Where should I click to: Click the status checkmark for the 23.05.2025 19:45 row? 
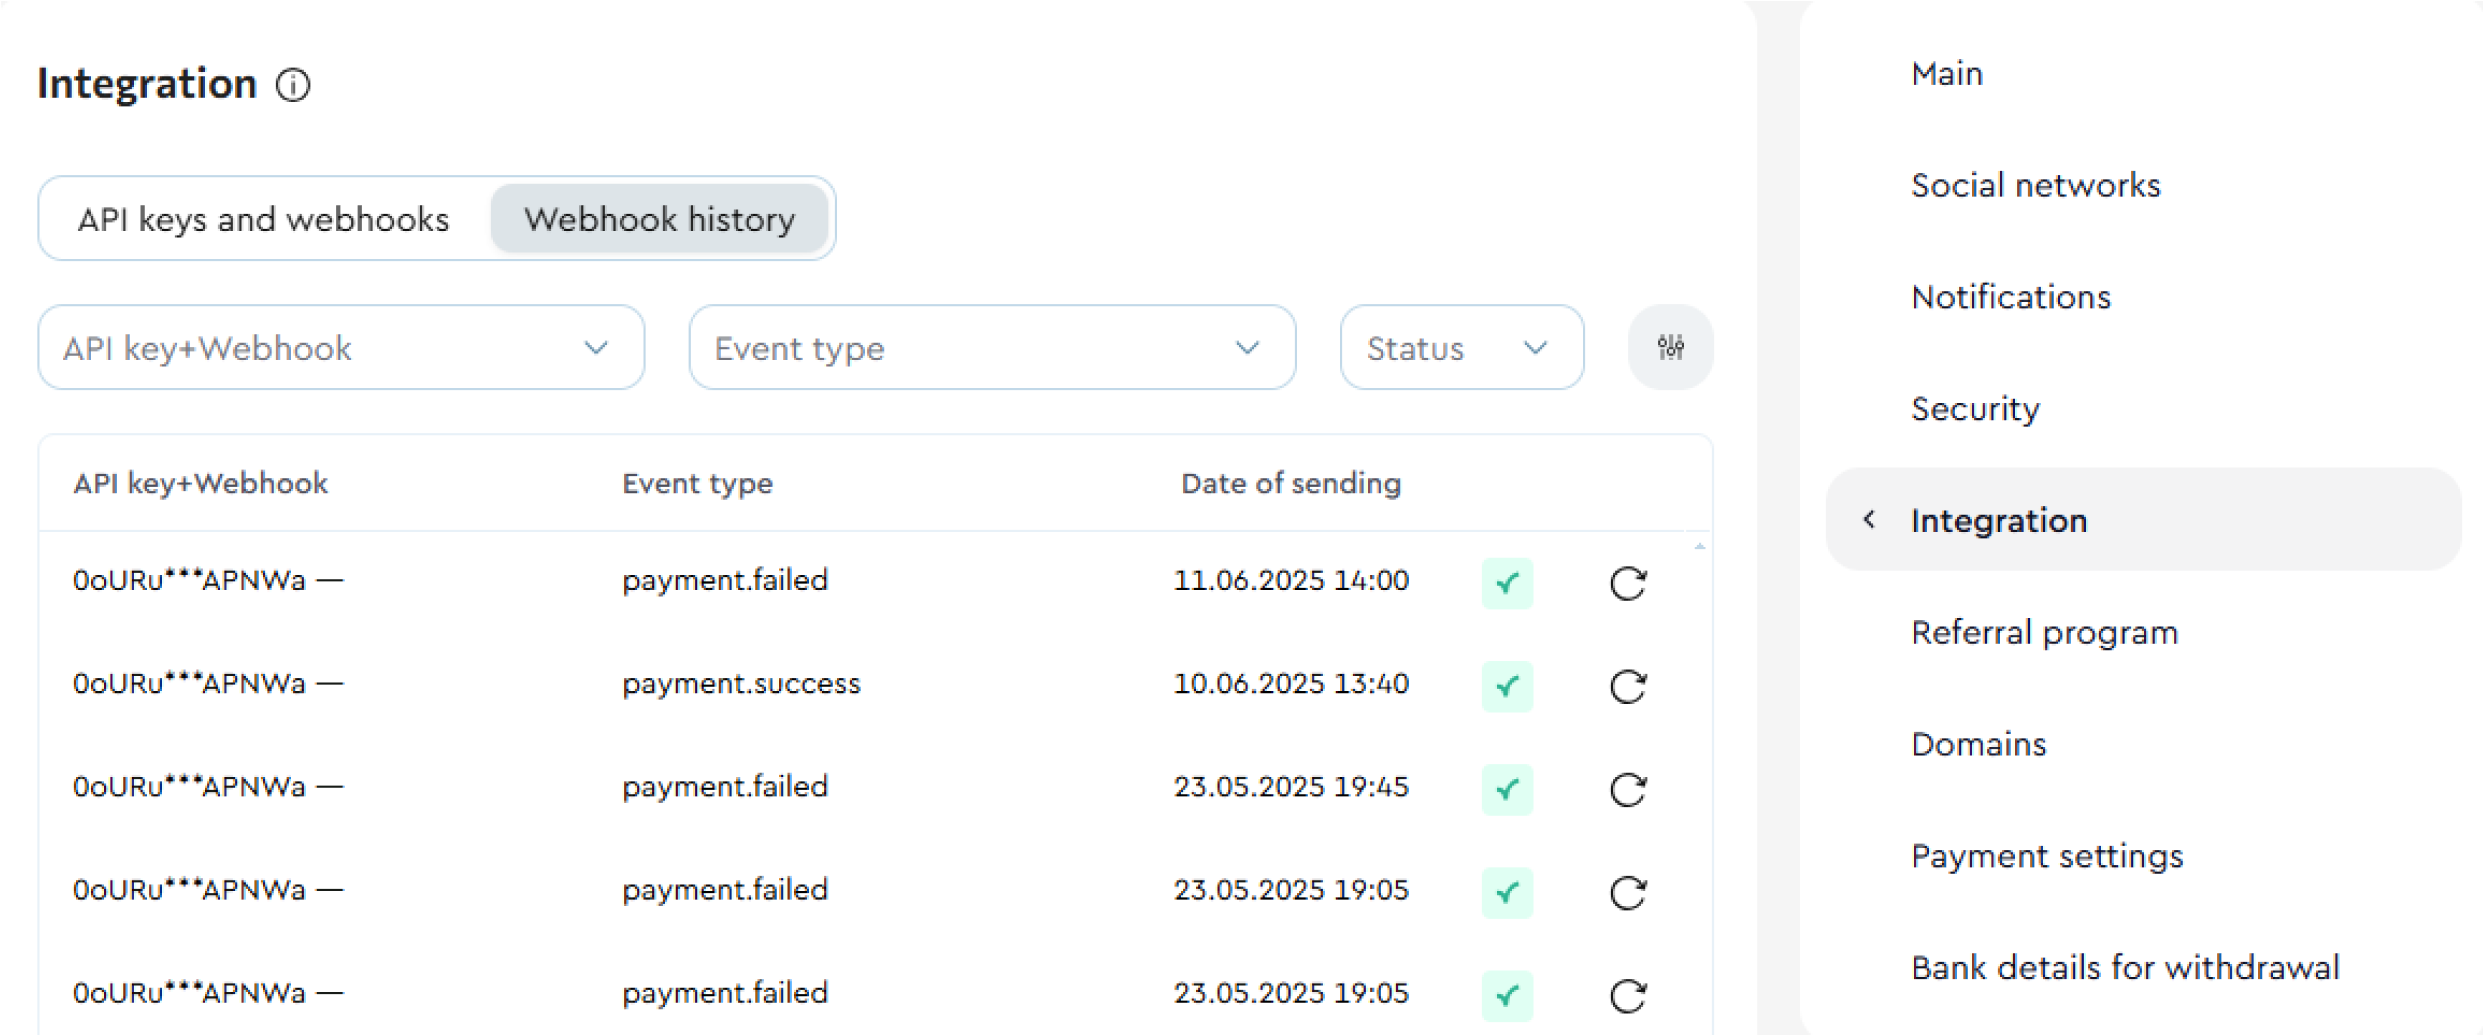point(1506,790)
